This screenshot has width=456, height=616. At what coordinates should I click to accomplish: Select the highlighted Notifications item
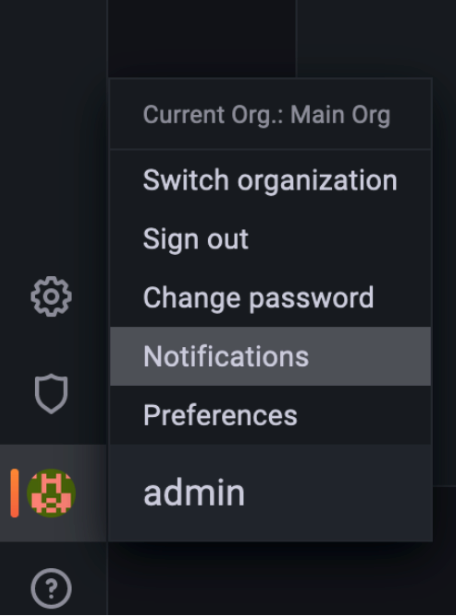point(270,356)
